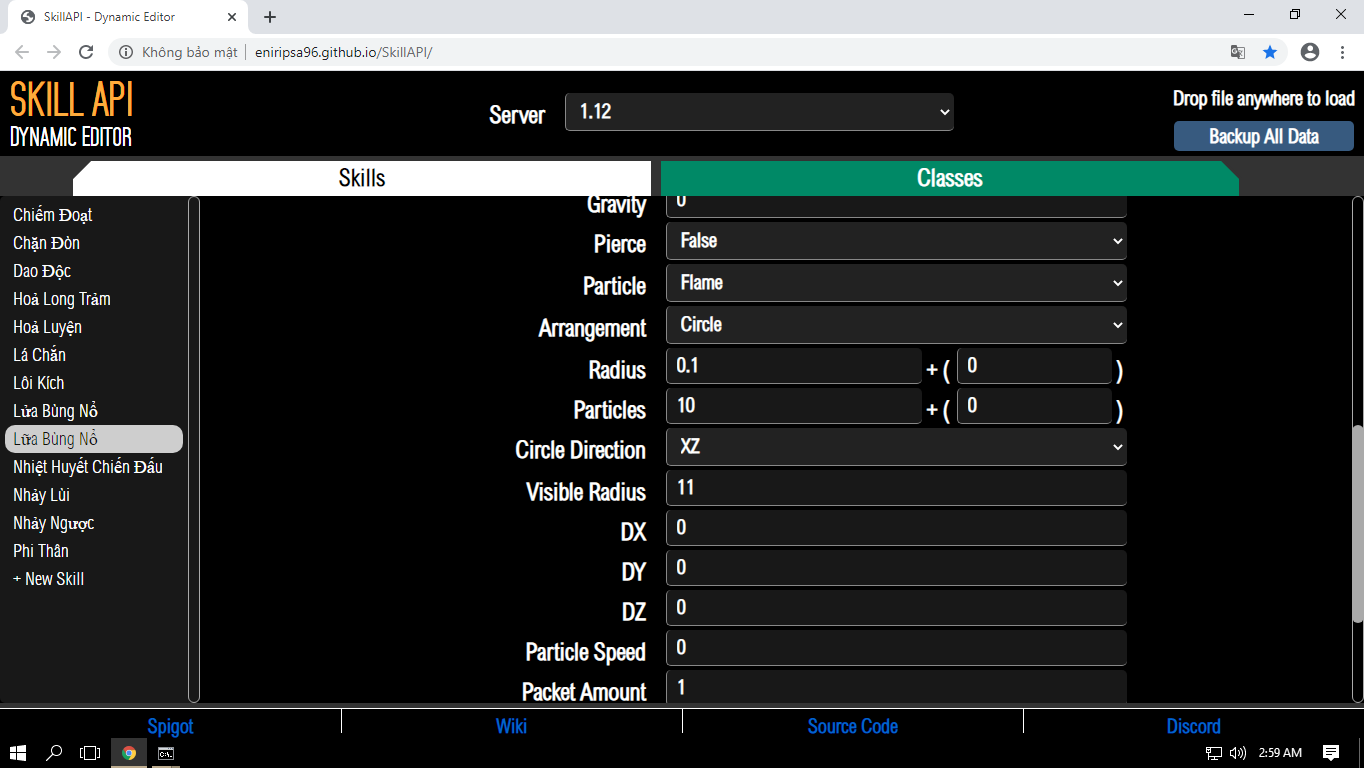This screenshot has height=768, width=1364.
Task: Click the Visible Radius field
Action: pos(896,488)
